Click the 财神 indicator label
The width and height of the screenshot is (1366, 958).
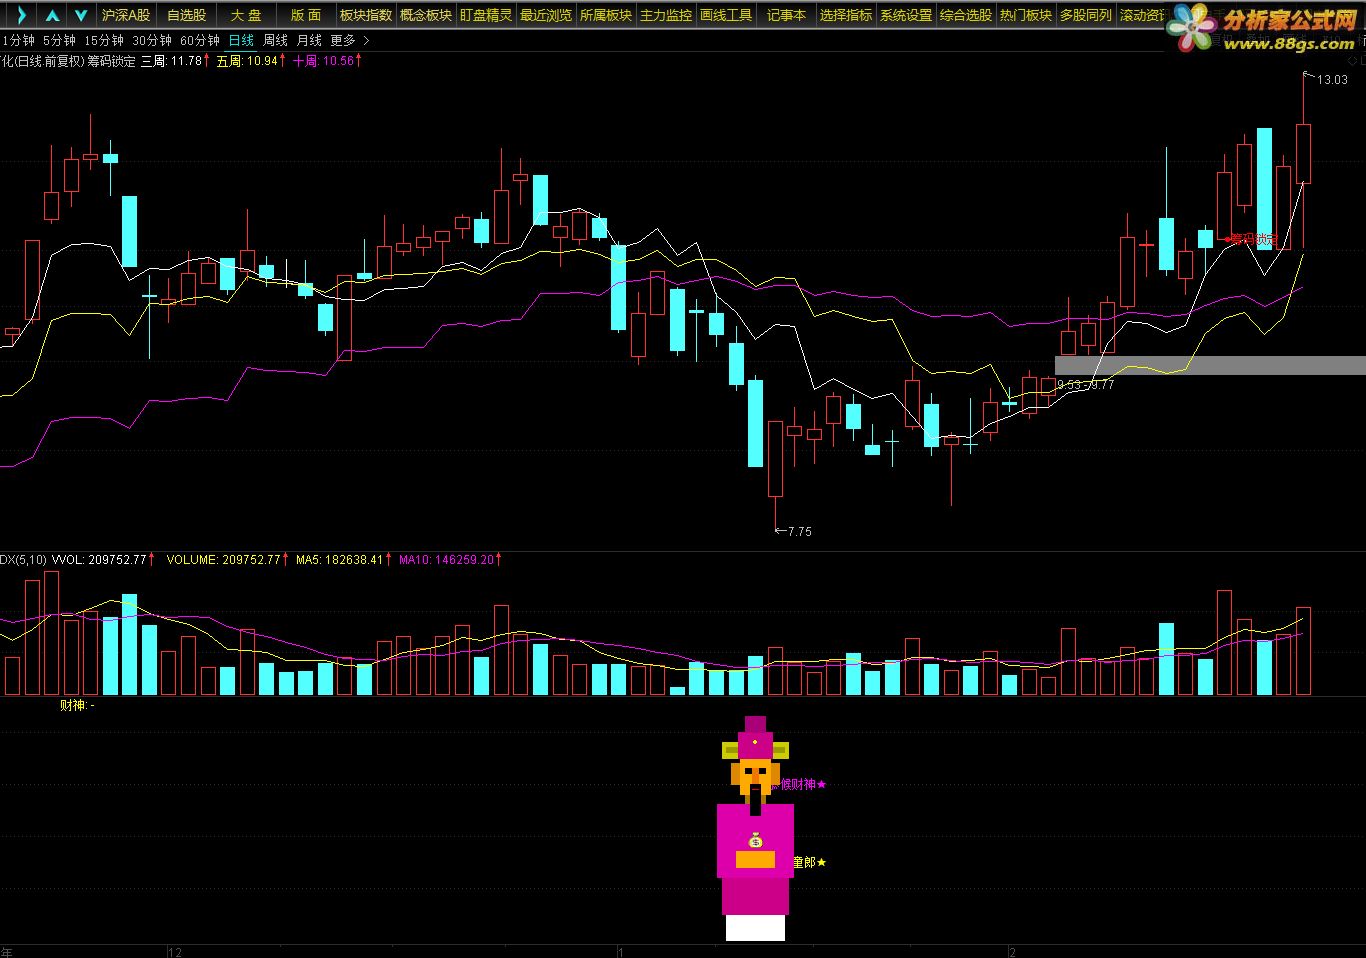[77, 705]
